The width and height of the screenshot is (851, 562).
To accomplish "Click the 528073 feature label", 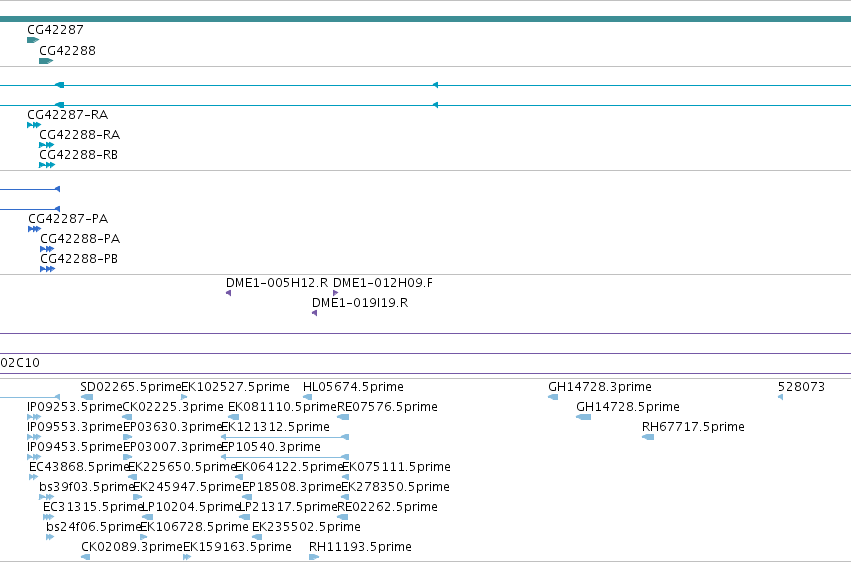I will (x=801, y=387).
